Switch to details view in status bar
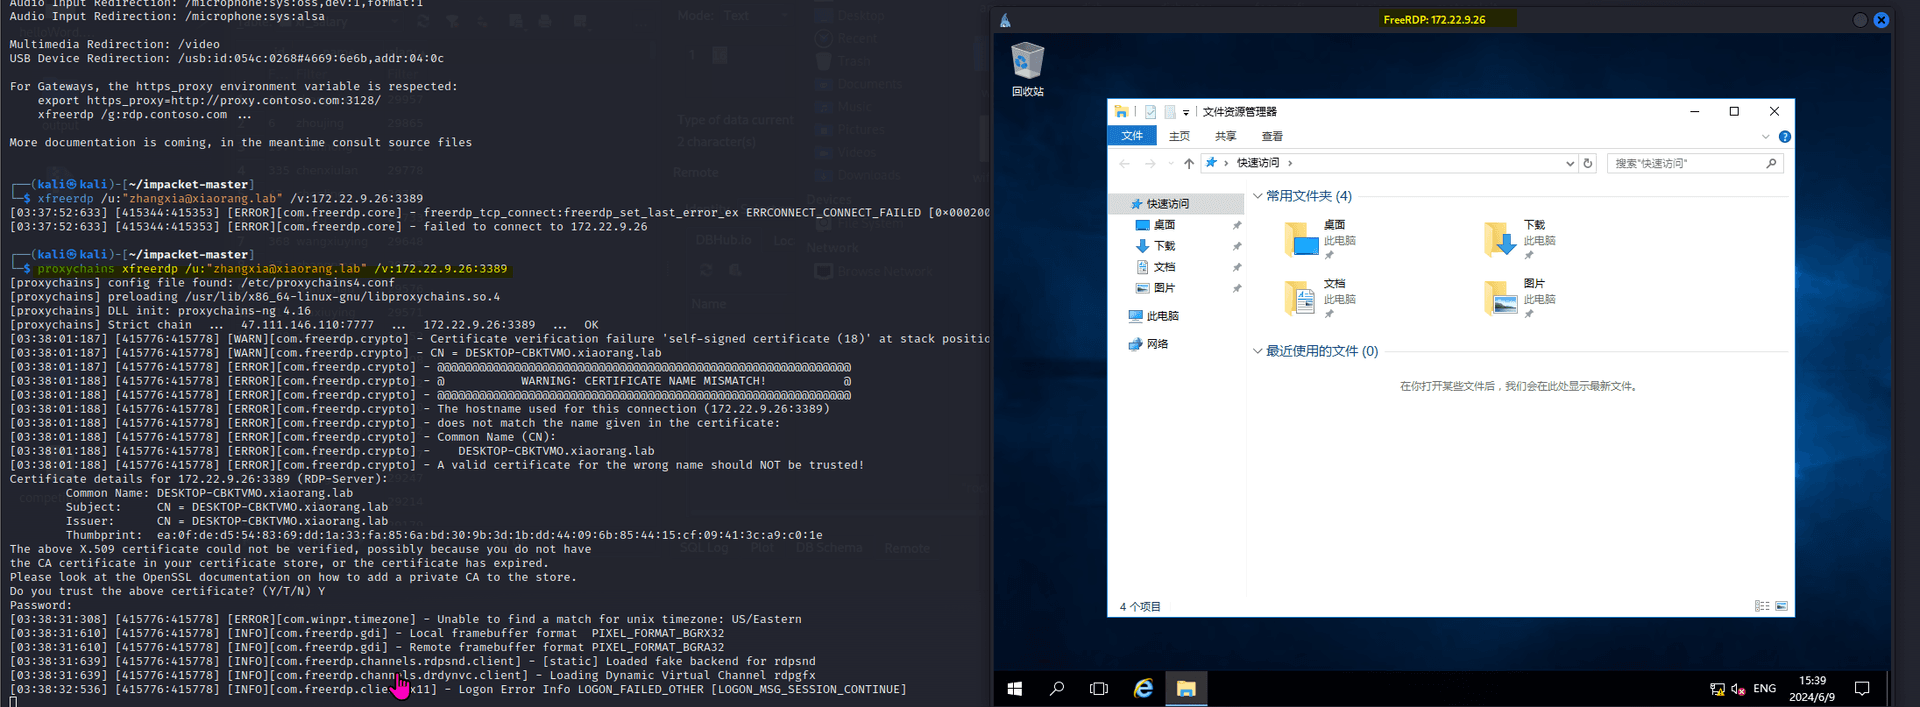The height and width of the screenshot is (707, 1920). coord(1762,606)
